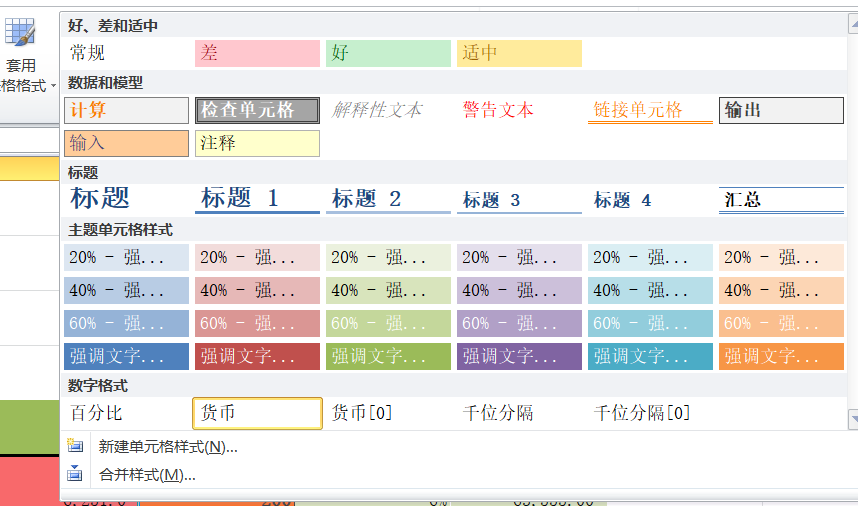The height and width of the screenshot is (506, 858).
Task: Open the 套用表格格式 dropdown arrow
Action: (x=53, y=88)
